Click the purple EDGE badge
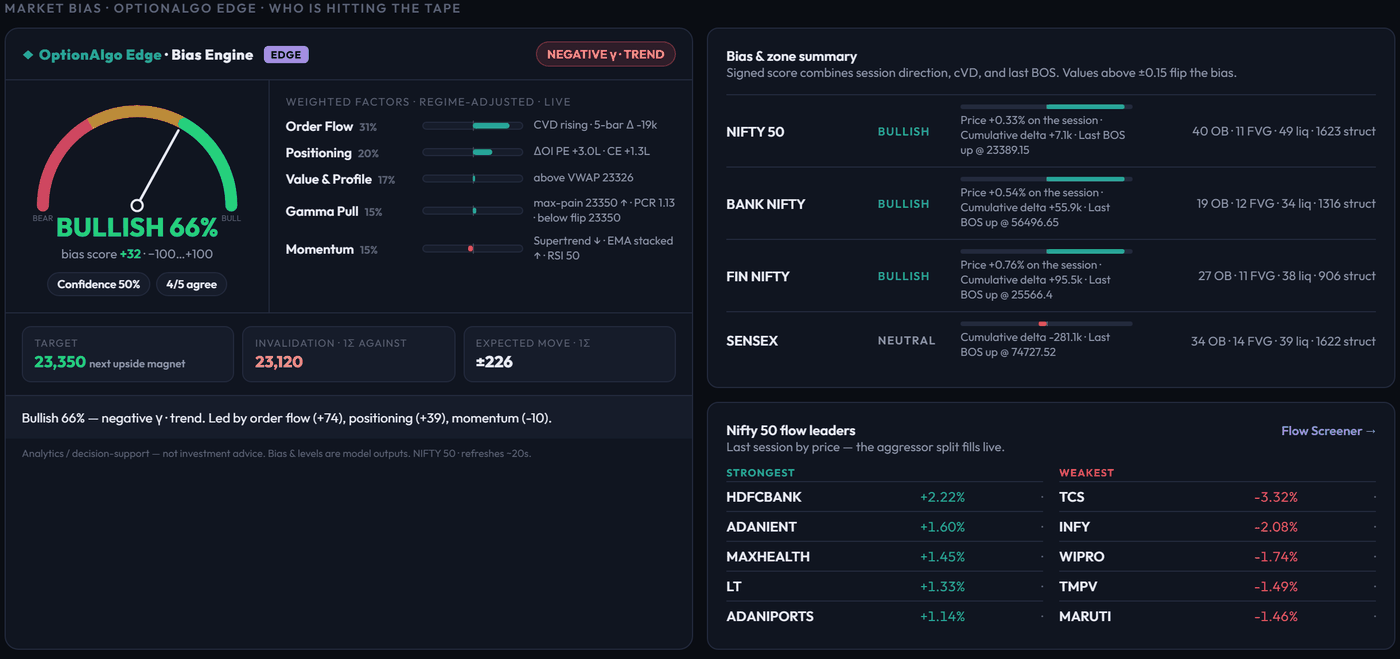The width and height of the screenshot is (1400, 659). coord(286,55)
